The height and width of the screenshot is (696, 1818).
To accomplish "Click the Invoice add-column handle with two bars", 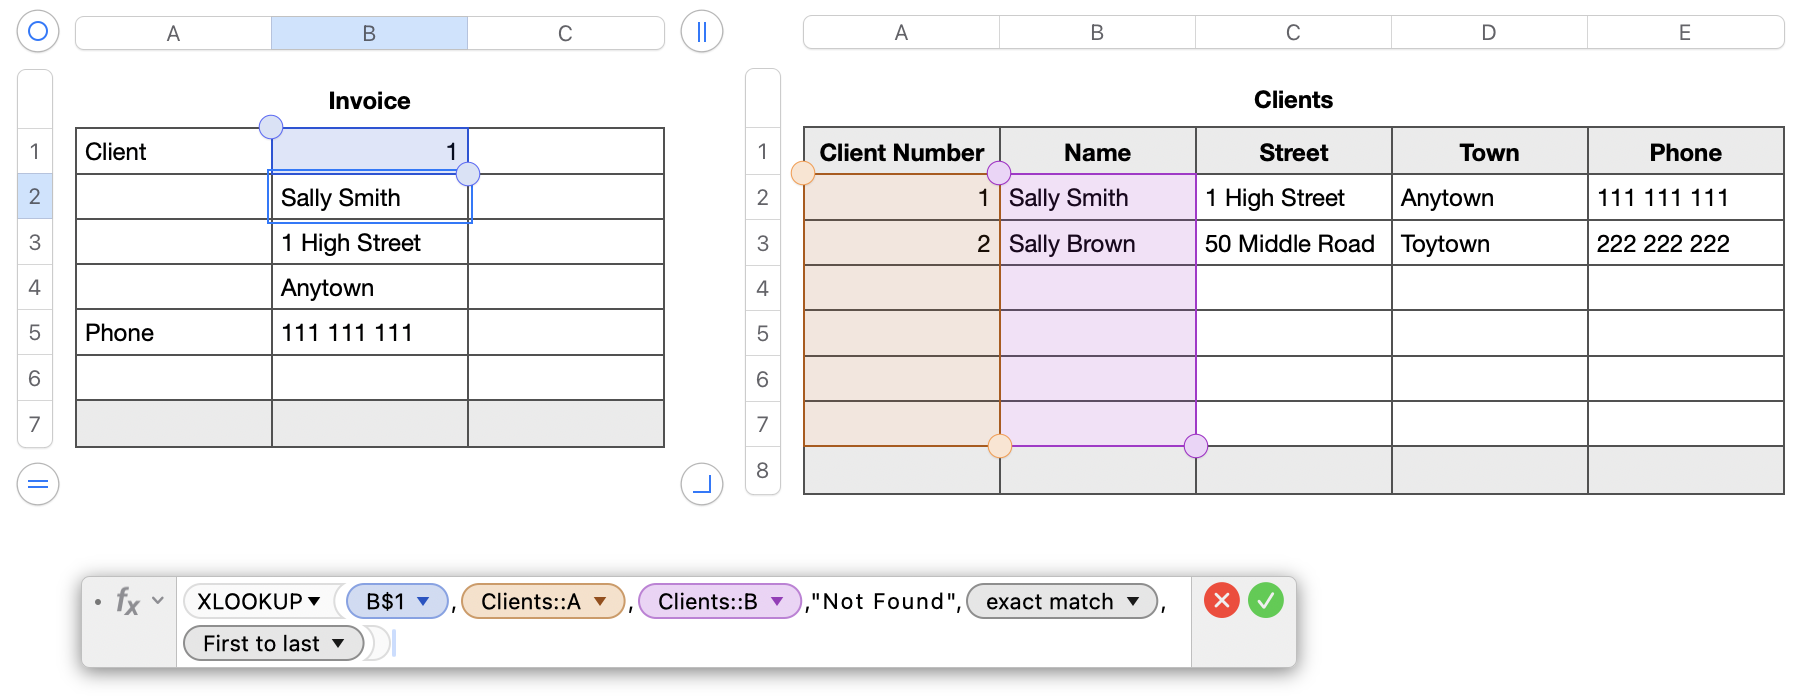I will click(x=701, y=32).
